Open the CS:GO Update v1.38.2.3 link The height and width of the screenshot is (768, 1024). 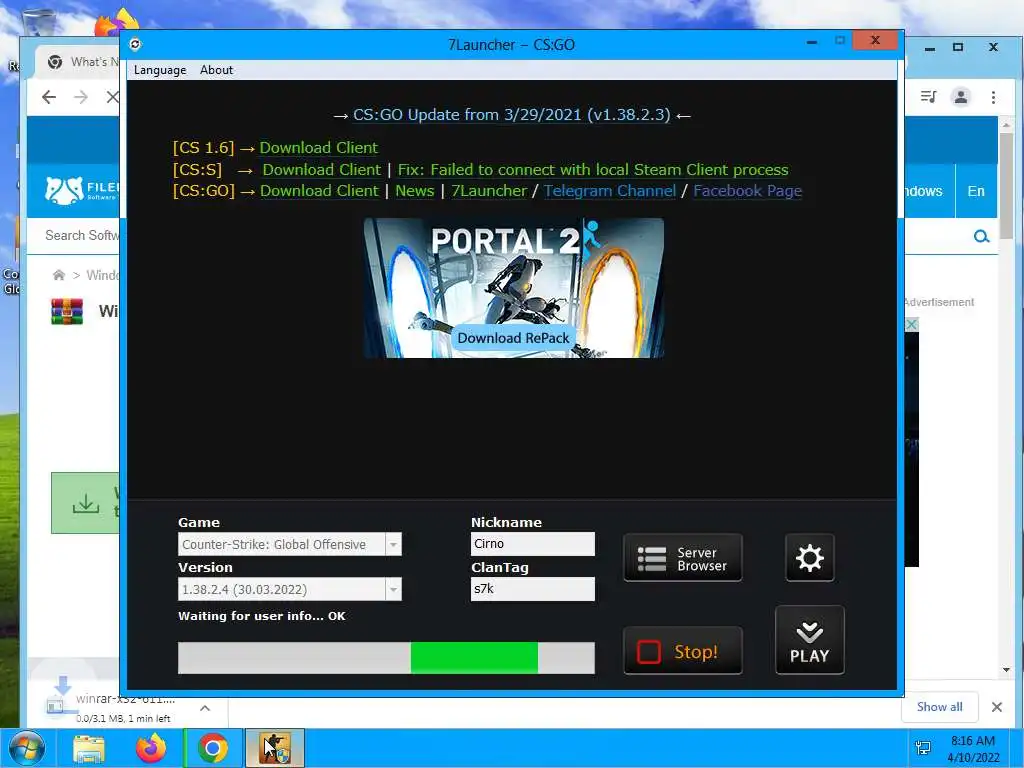tap(511, 115)
